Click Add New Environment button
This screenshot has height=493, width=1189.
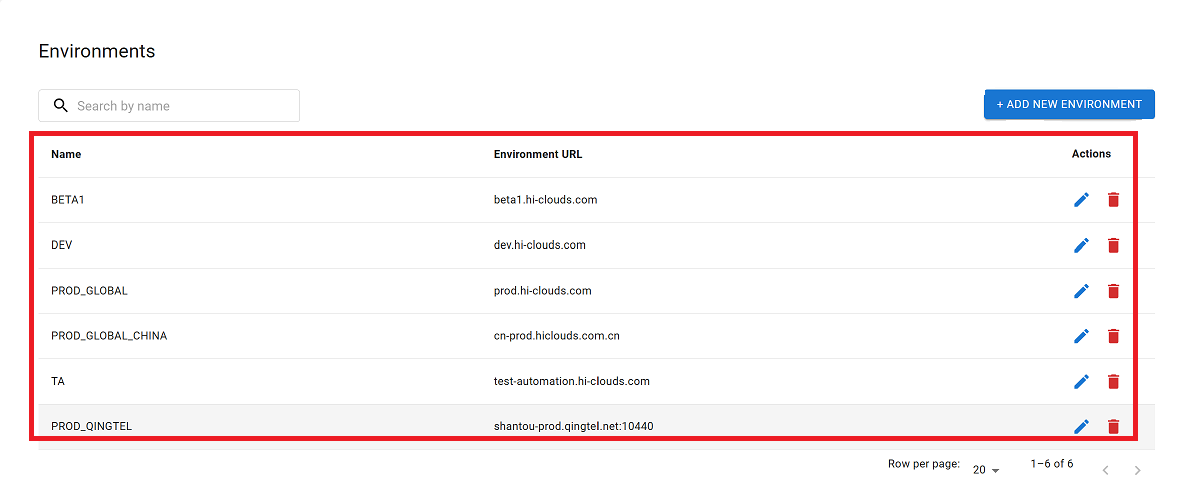click(x=1069, y=104)
